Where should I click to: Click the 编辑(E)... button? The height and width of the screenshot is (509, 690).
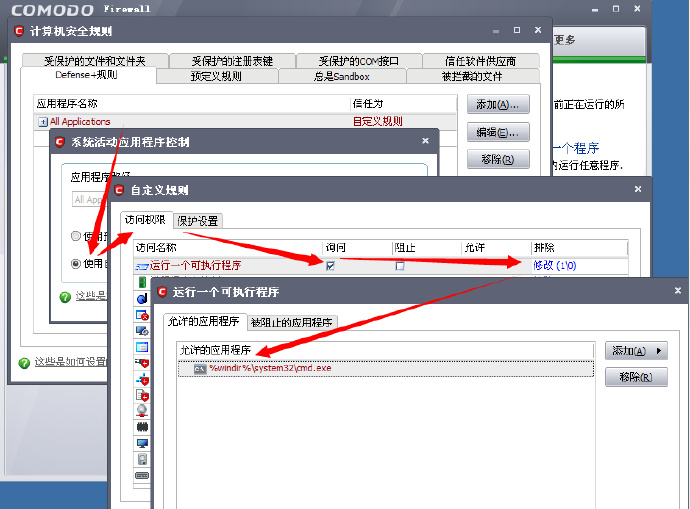(498, 132)
